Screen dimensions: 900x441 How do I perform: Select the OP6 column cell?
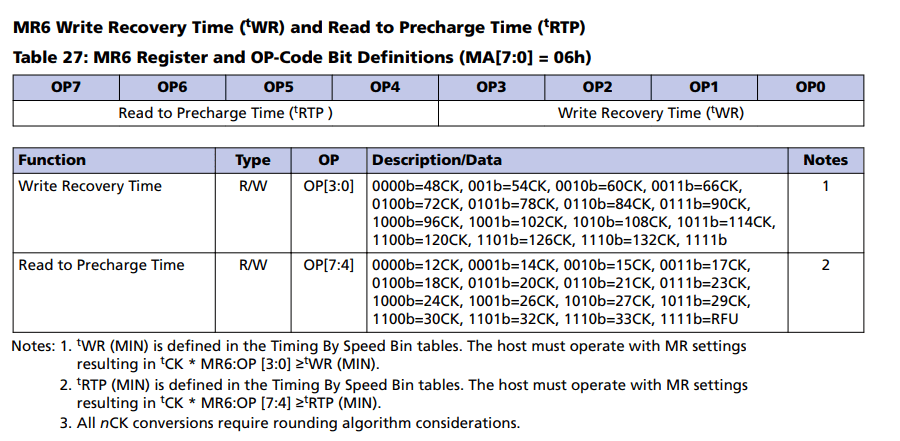pyautogui.click(x=172, y=88)
